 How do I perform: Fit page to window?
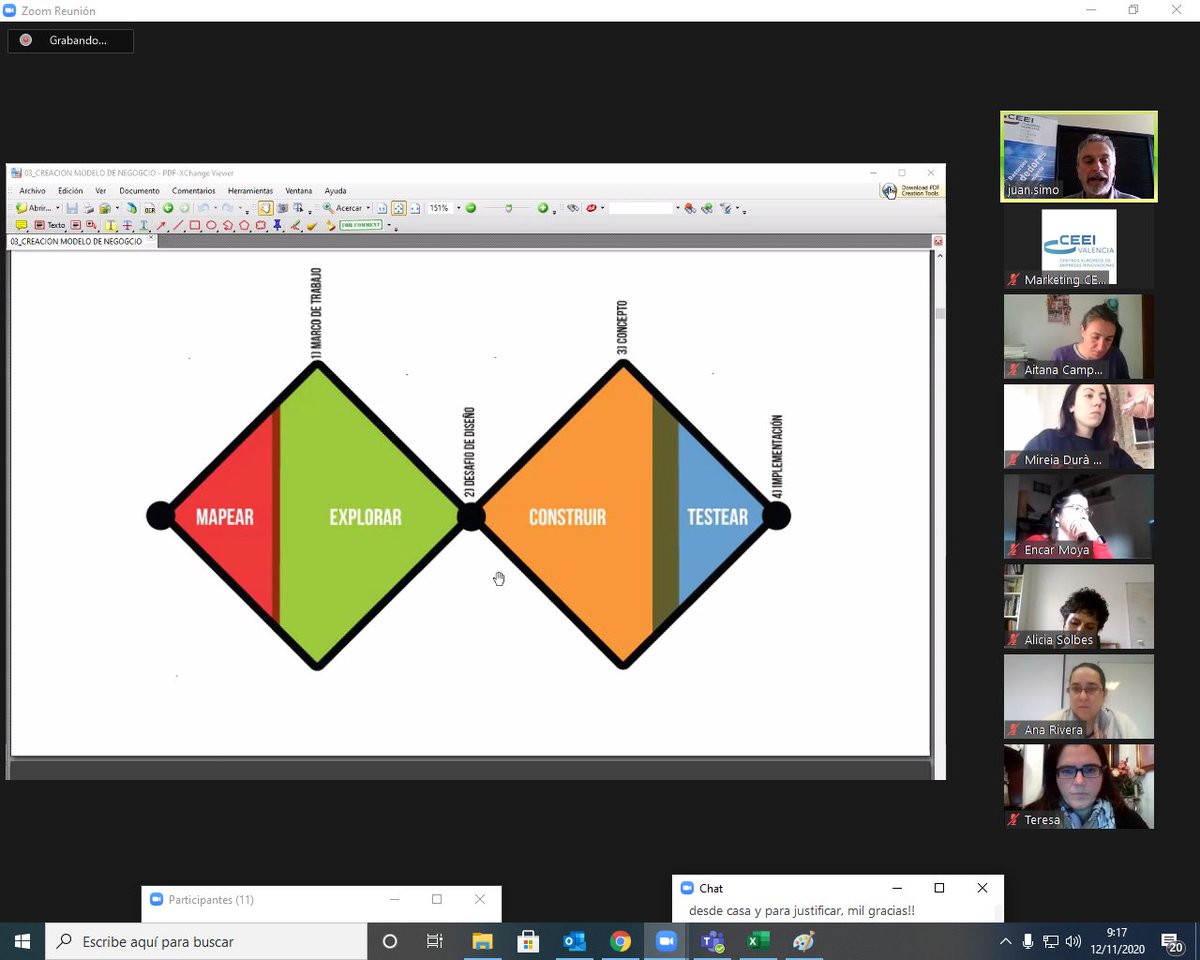click(x=400, y=208)
